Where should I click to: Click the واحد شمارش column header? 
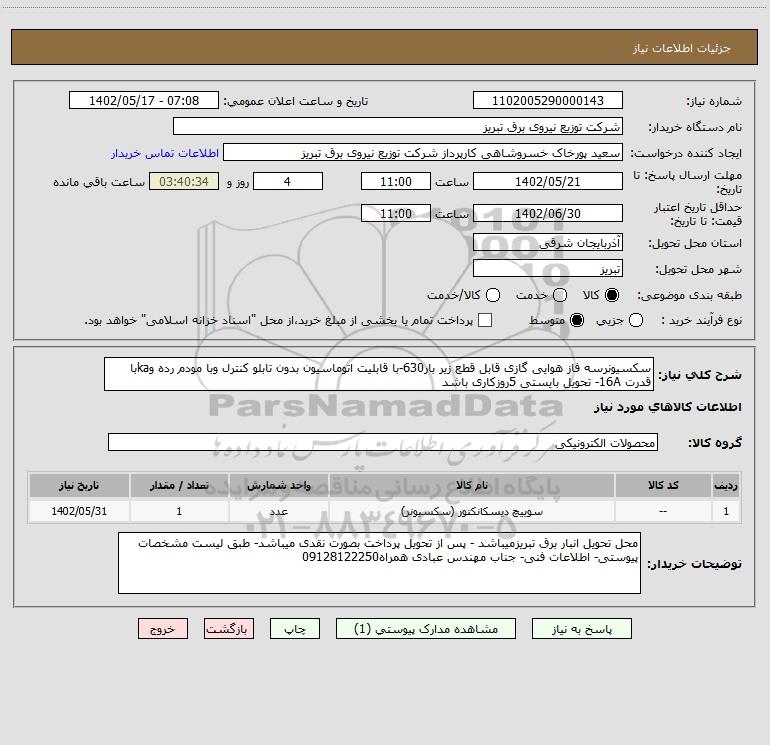pyautogui.click(x=278, y=485)
